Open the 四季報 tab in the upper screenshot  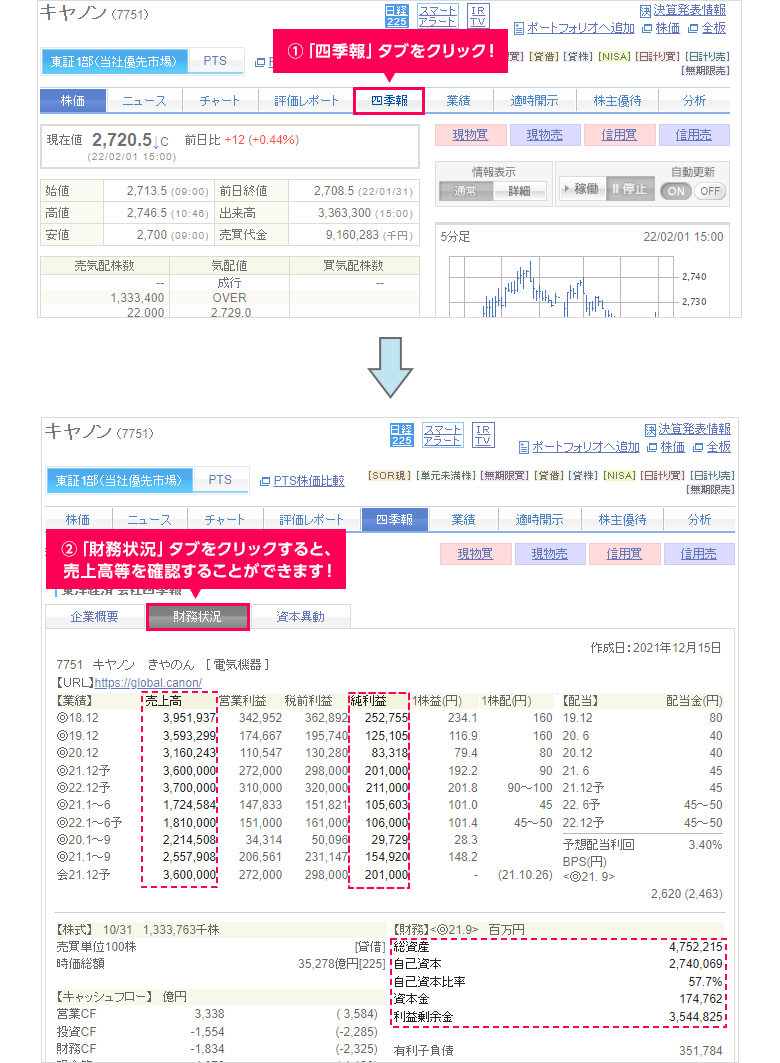pos(389,100)
